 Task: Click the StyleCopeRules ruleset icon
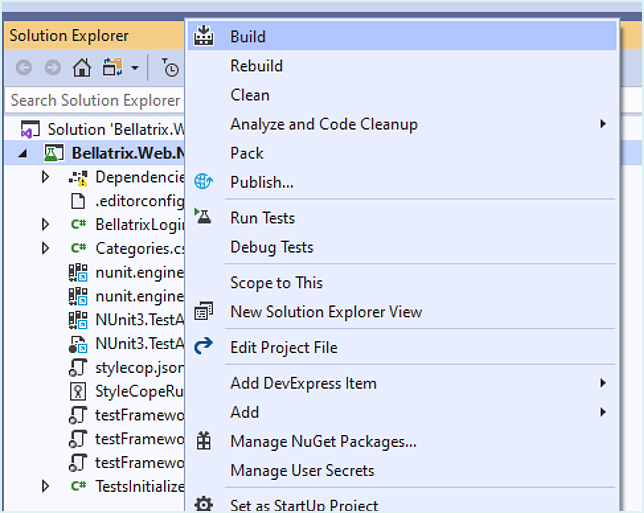pos(78,391)
